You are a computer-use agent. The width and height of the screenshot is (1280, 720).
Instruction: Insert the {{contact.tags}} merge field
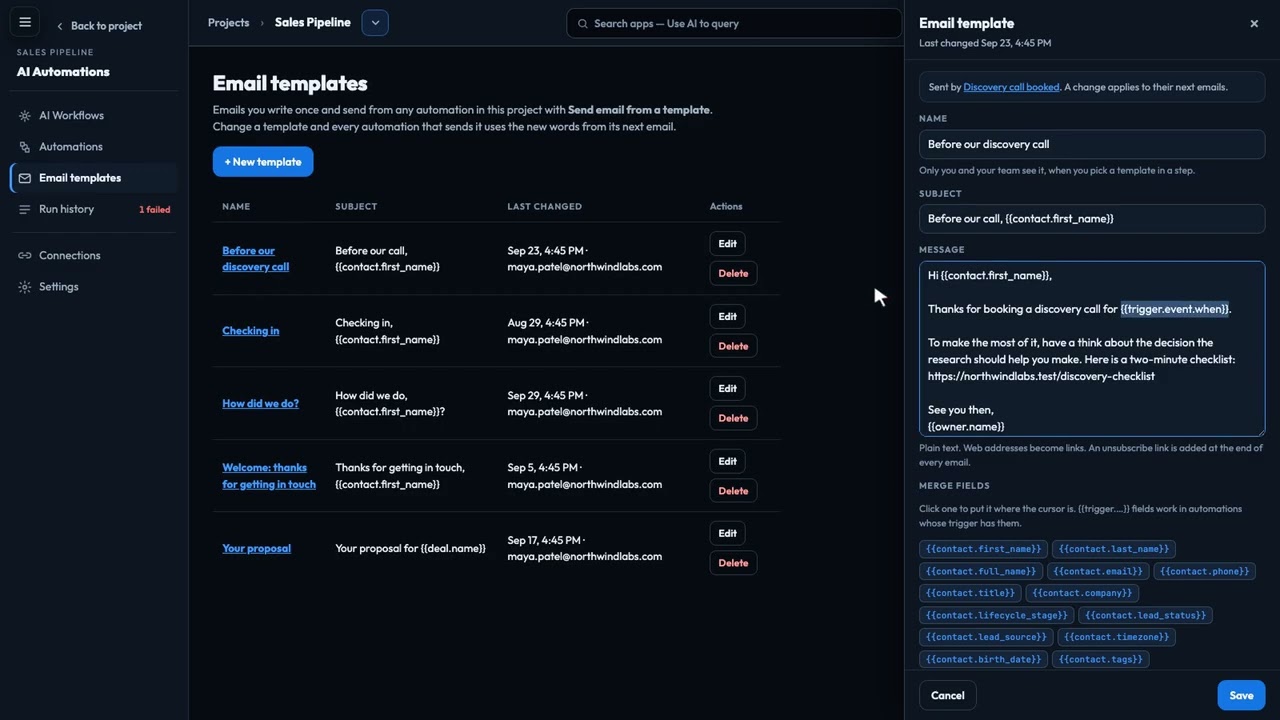[1100, 659]
